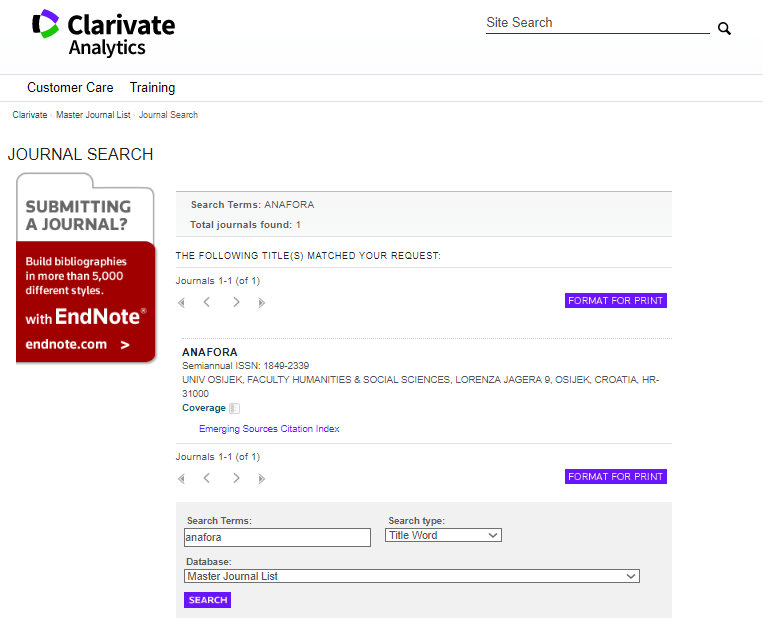Click the Total journals found: 1 text
This screenshot has height=618, width=763.
[245, 225]
